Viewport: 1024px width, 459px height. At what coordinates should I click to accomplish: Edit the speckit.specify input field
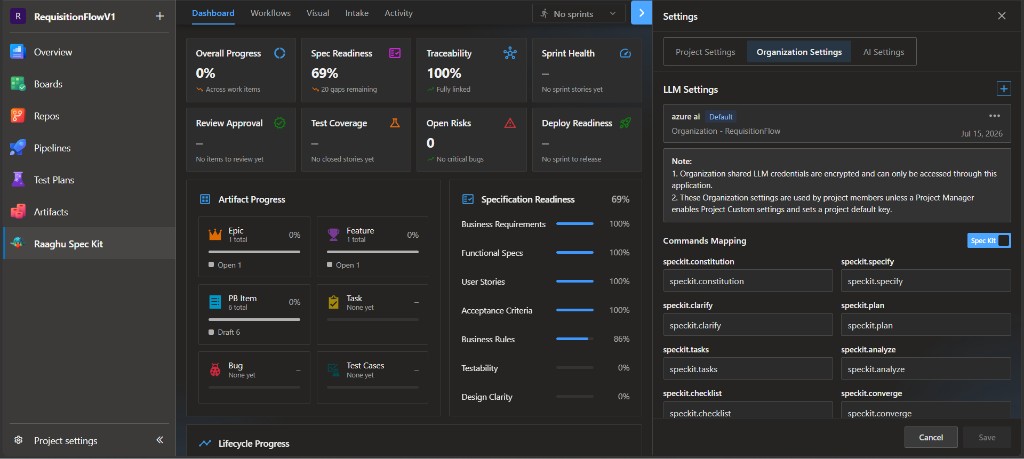[925, 281]
